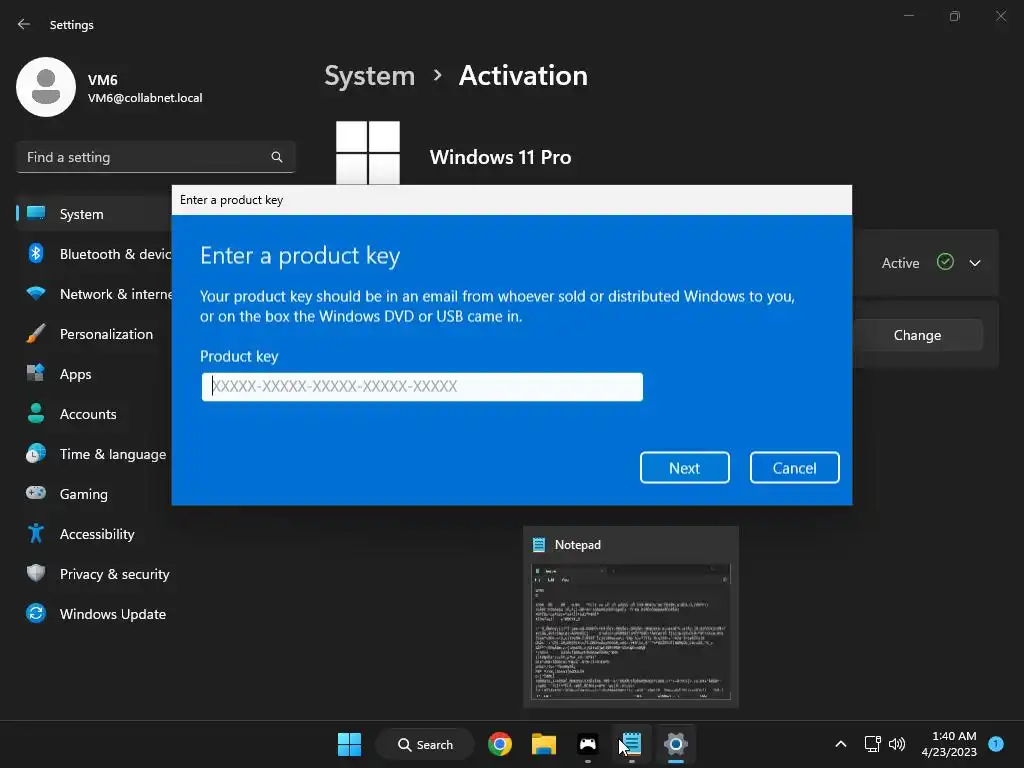1024x768 pixels.
Task: Click the System monitor icon in sidebar
Action: pos(36,213)
